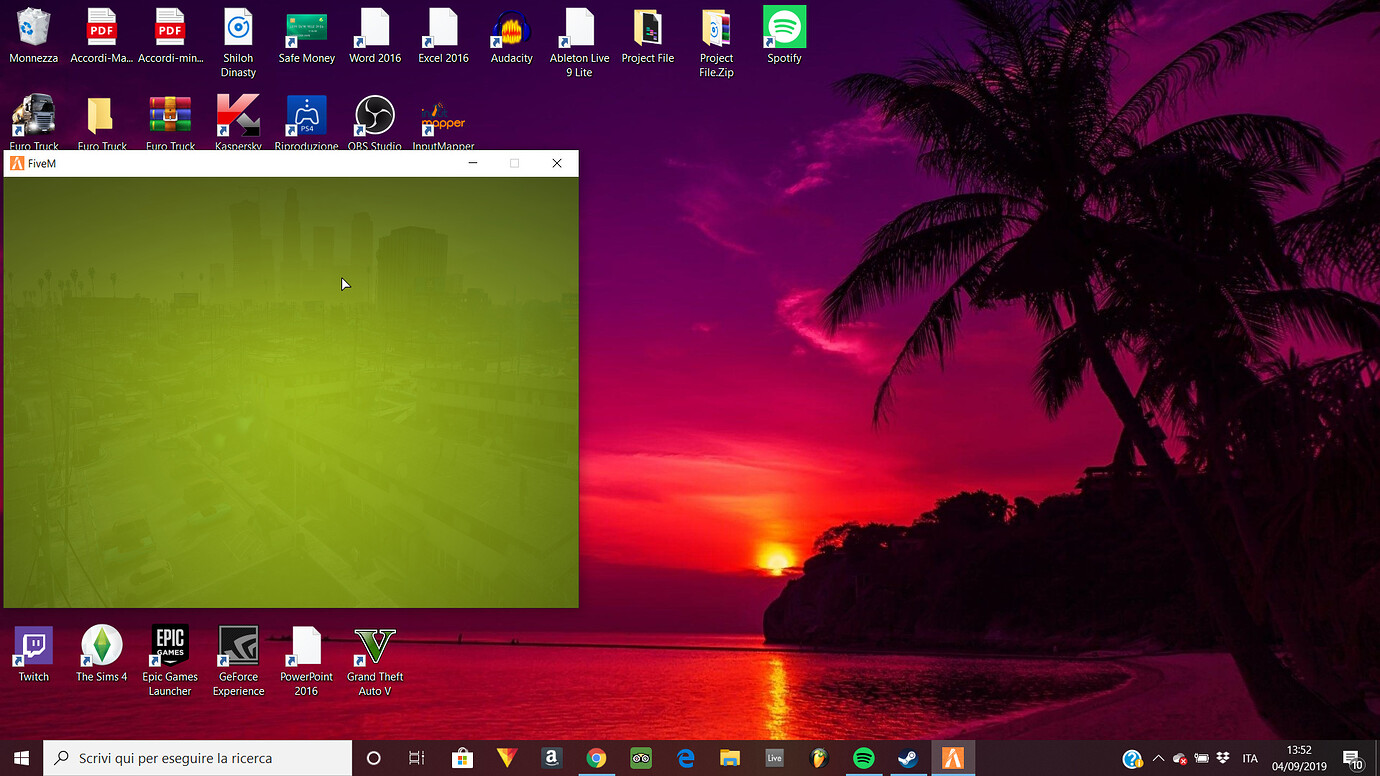Open Task View from the taskbar
Screen dimensions: 1380x776
417,759
